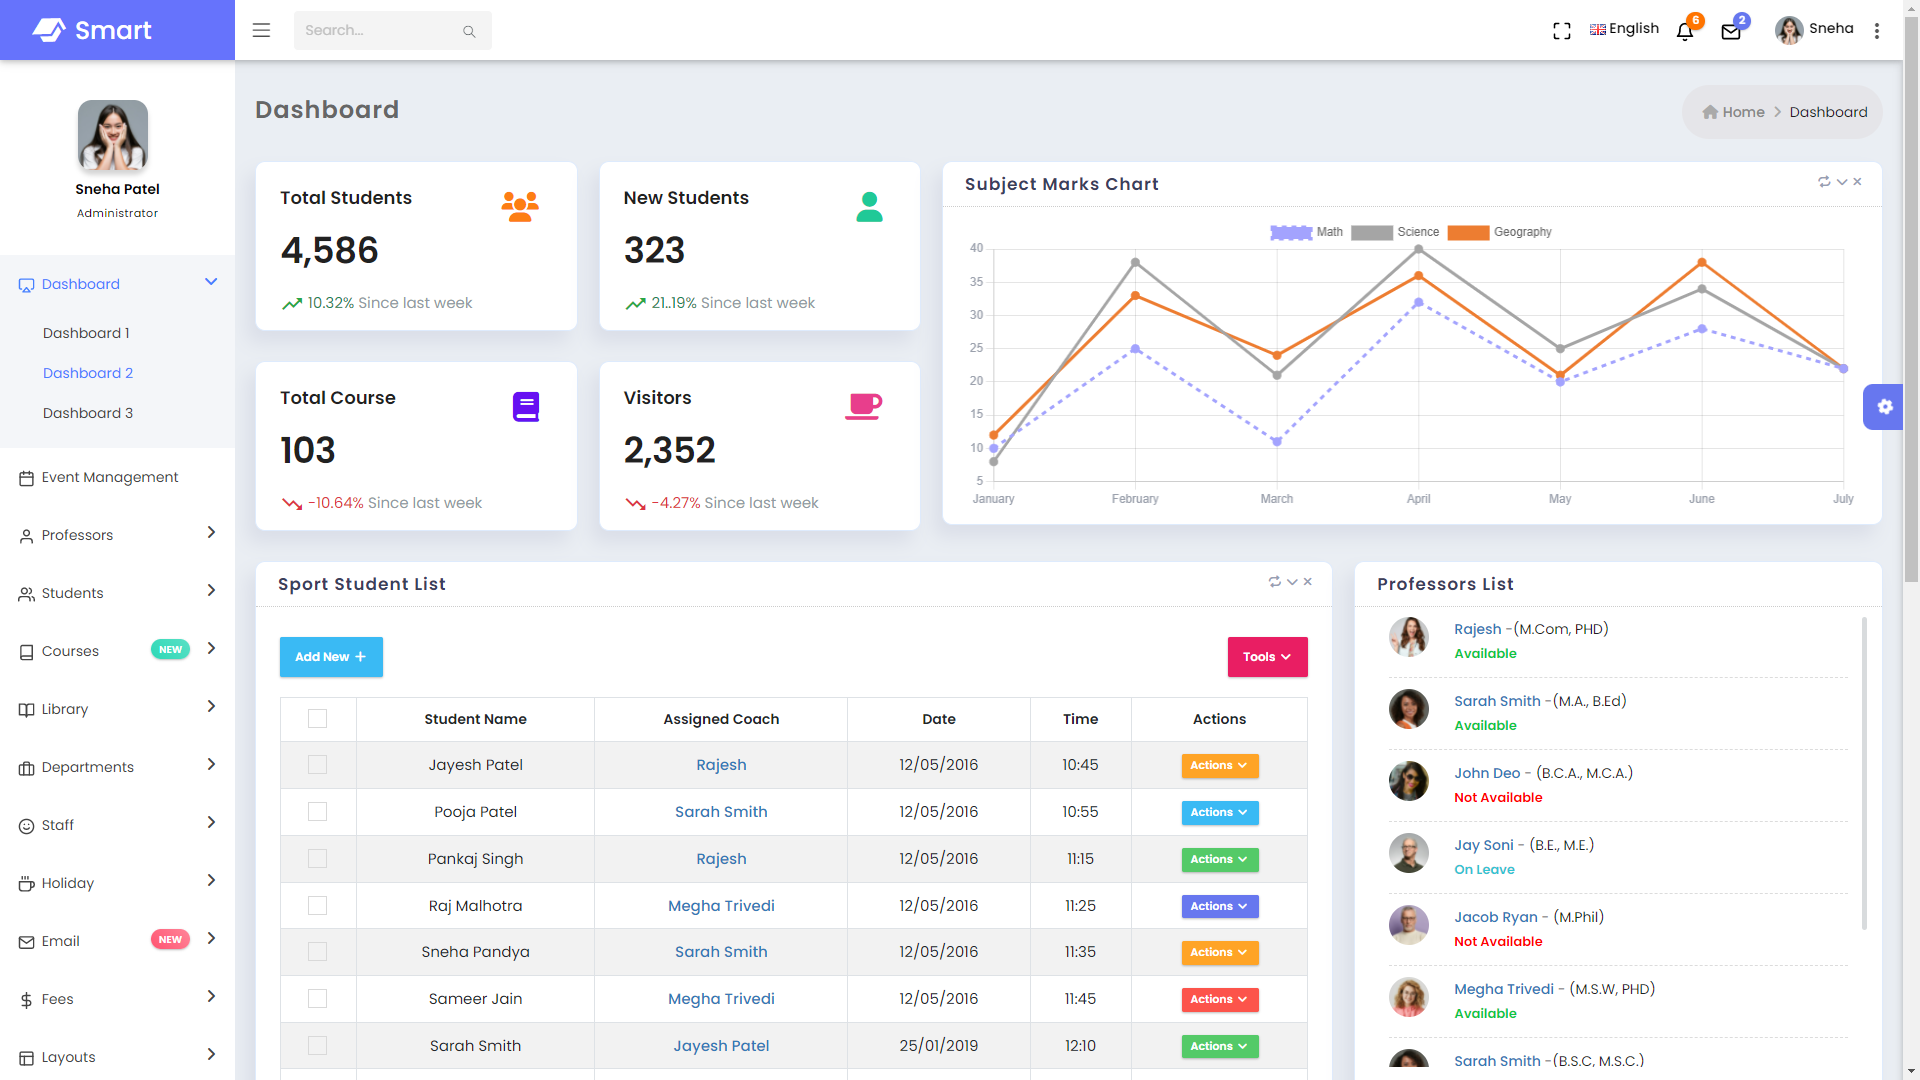Click the Add New button

[331, 657]
